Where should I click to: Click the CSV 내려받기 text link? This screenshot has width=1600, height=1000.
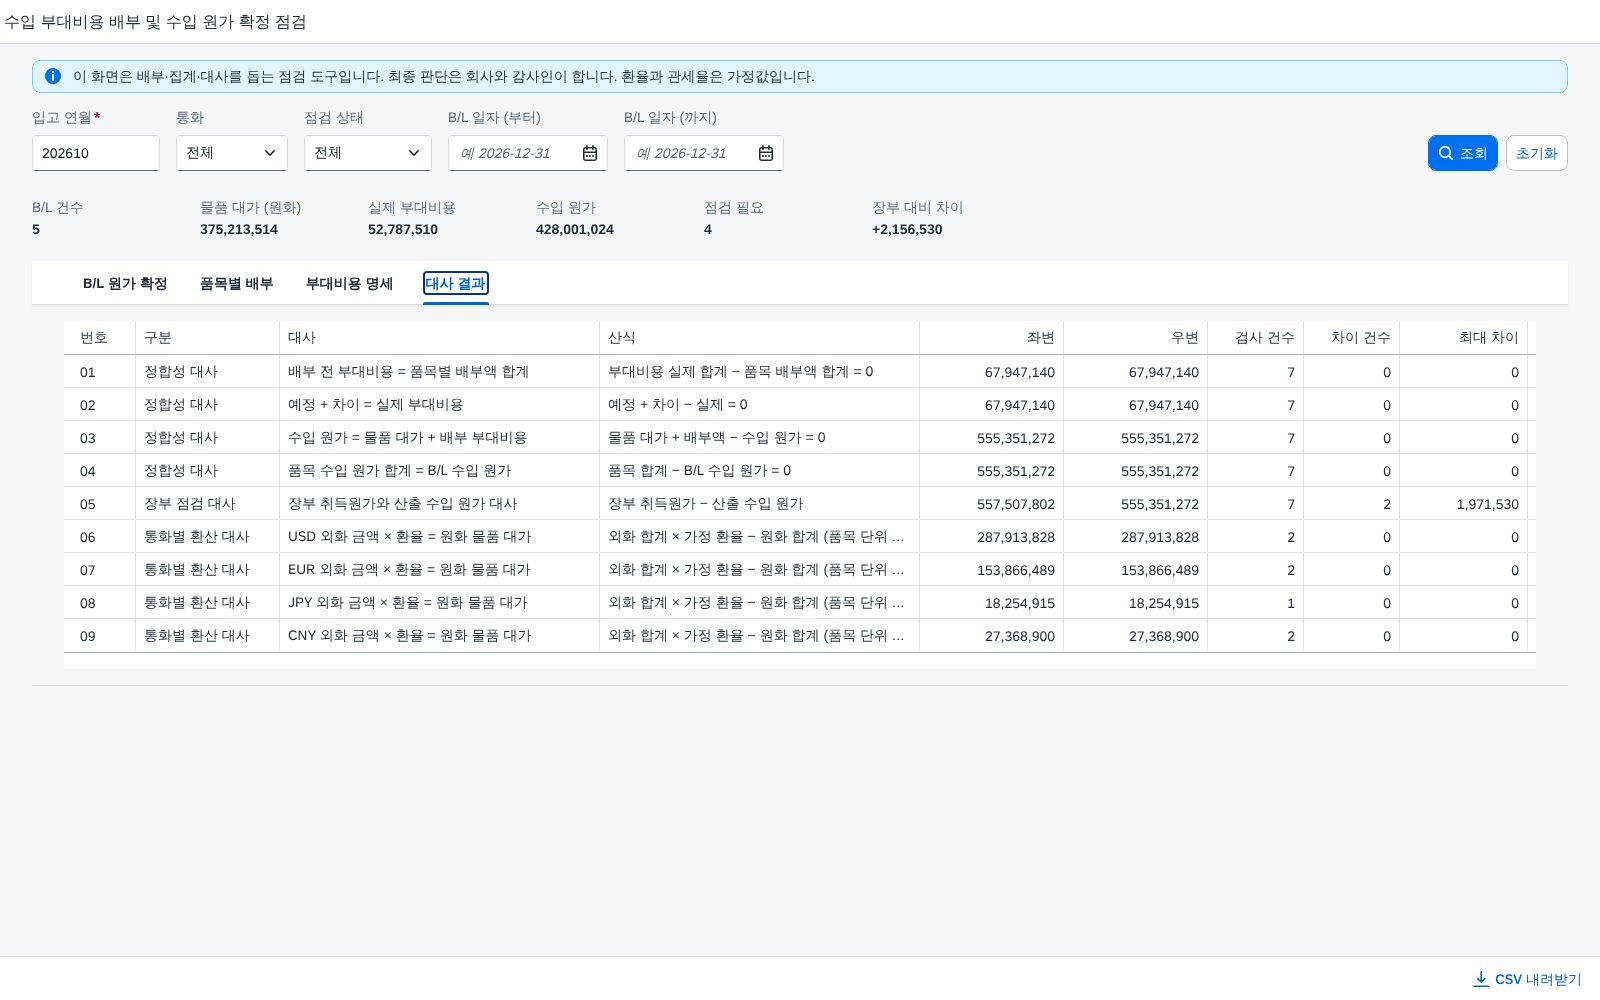1538,979
